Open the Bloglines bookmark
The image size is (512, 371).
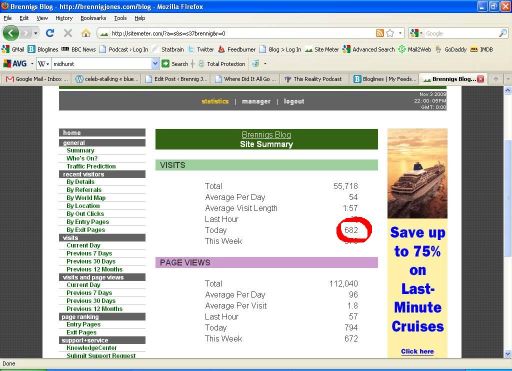[43, 49]
